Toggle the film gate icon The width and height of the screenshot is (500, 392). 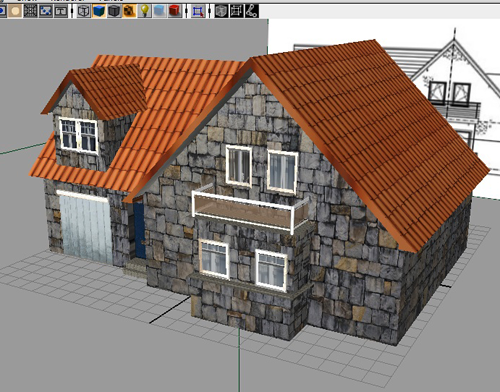[x=46, y=11]
